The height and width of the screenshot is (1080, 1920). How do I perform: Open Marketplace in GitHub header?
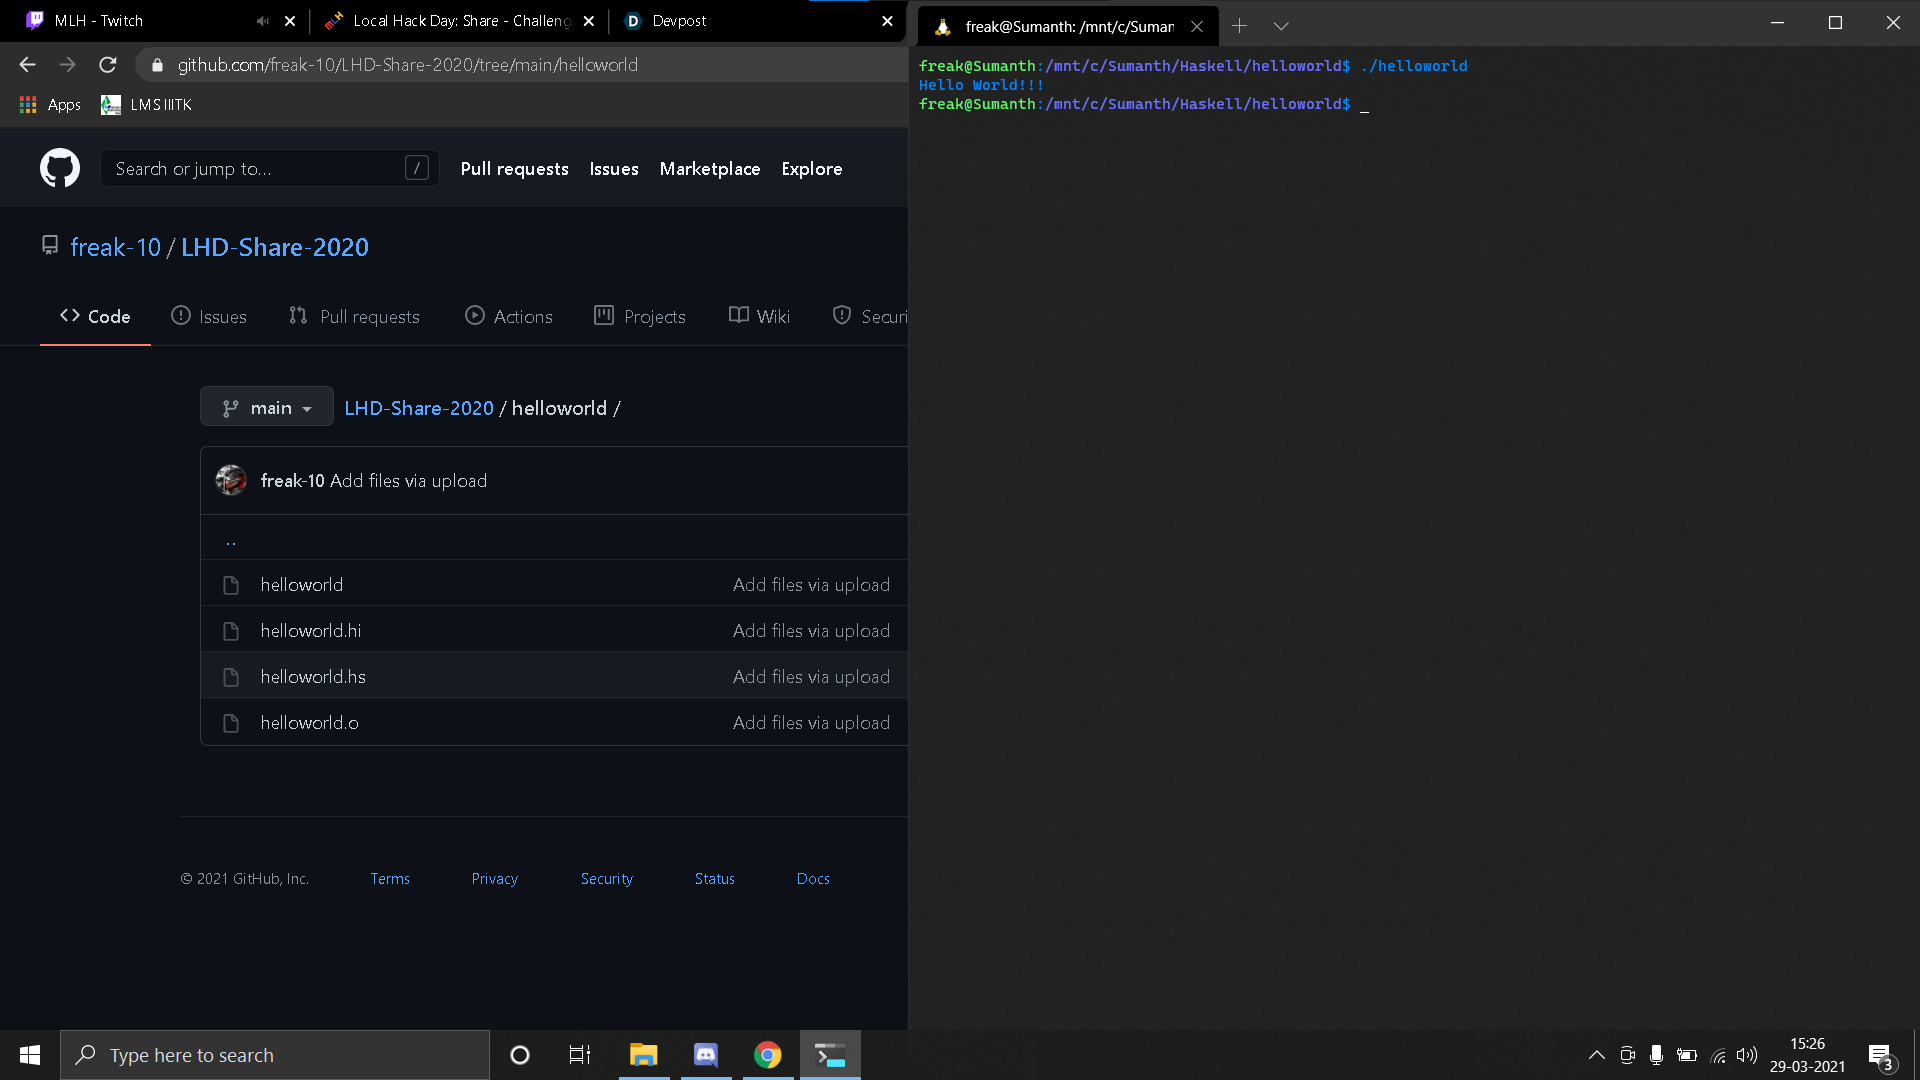[x=710, y=169]
